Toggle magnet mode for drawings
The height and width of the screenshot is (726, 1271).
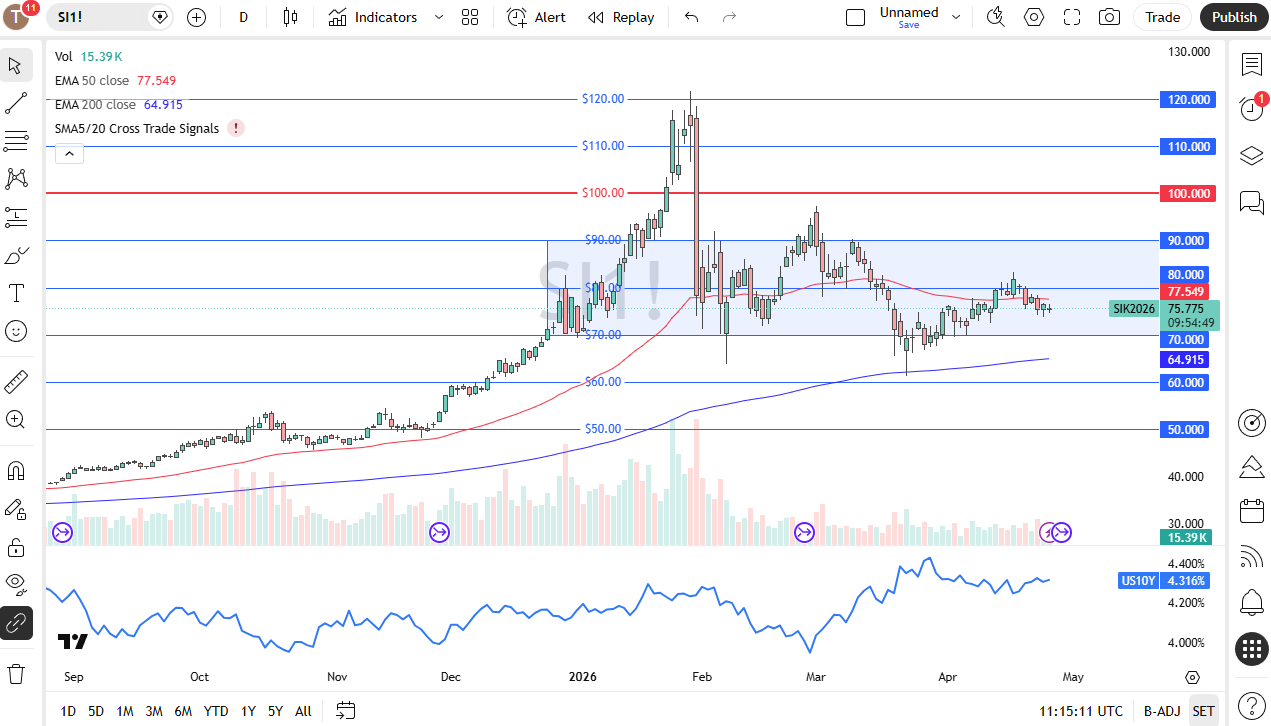pyautogui.click(x=16, y=470)
